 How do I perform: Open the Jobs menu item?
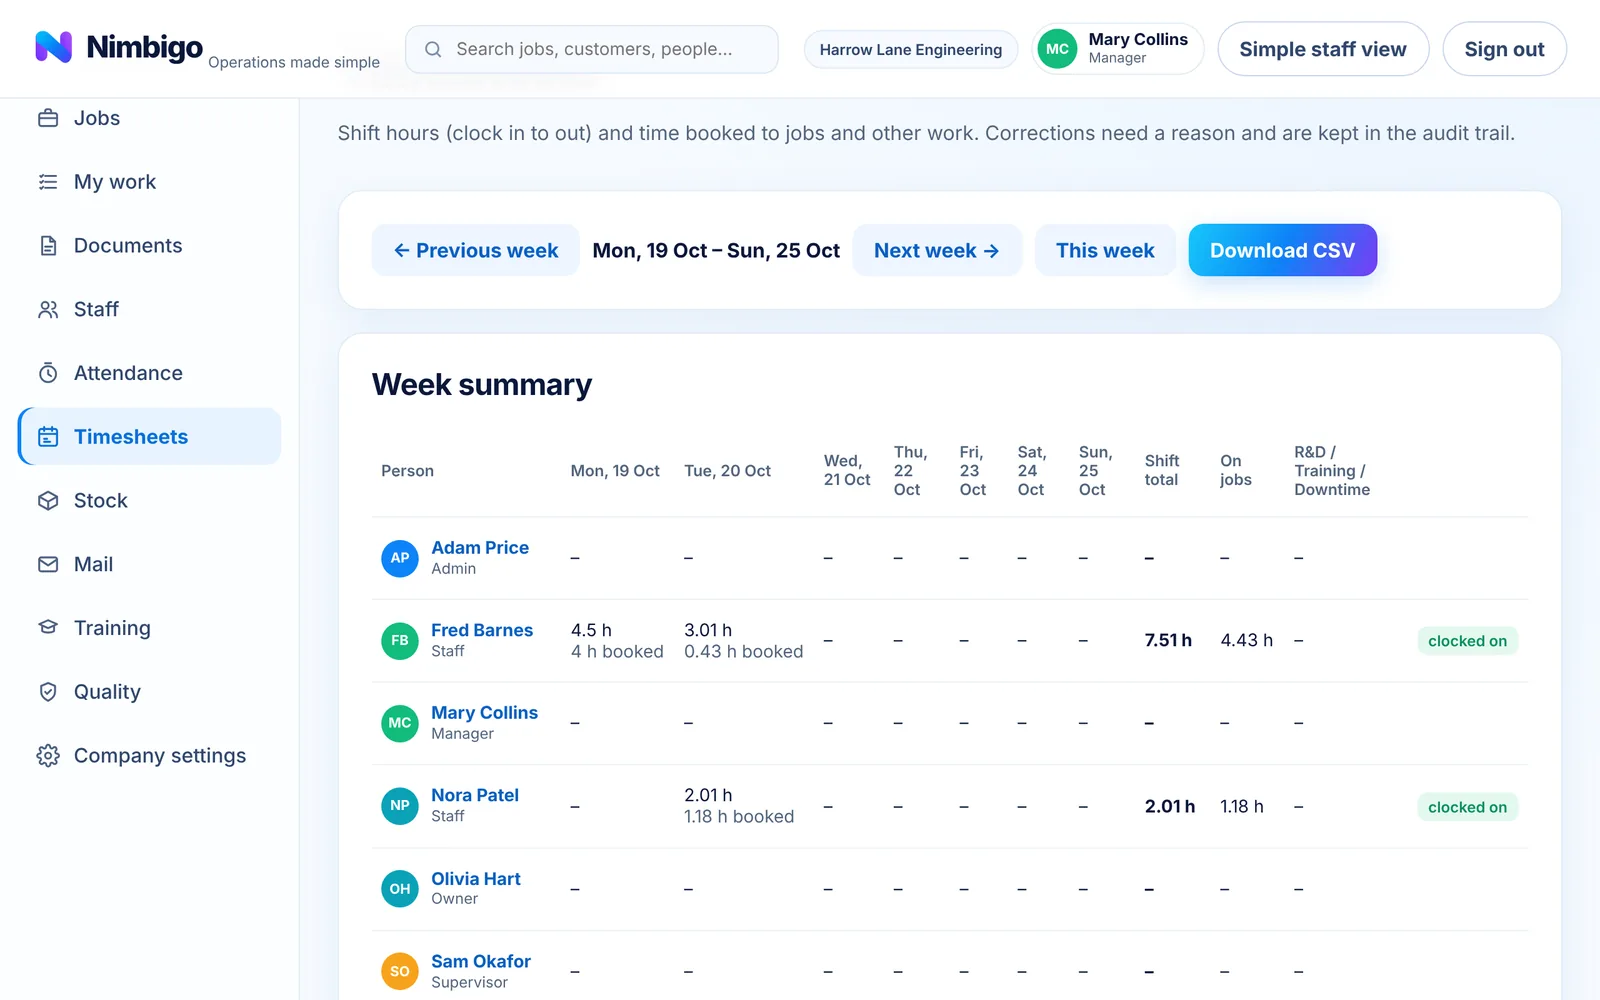click(150, 118)
